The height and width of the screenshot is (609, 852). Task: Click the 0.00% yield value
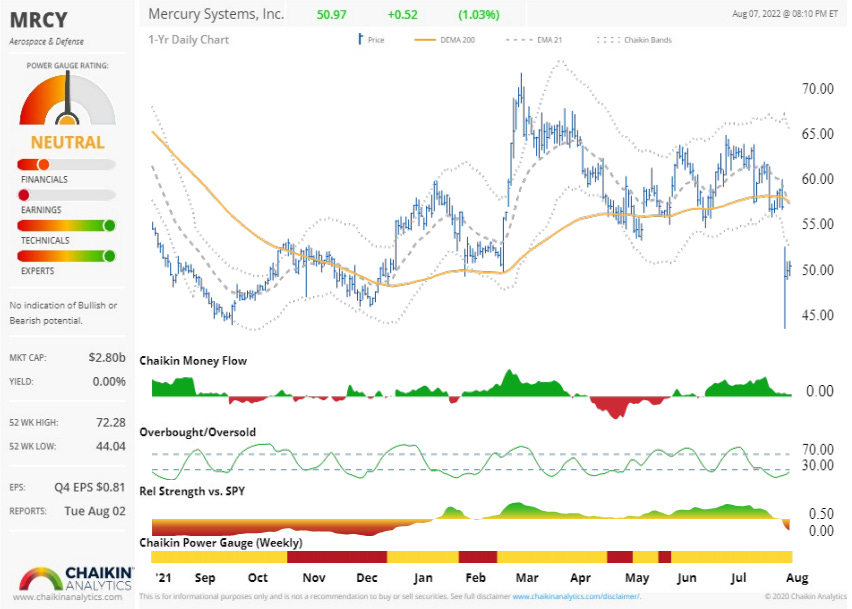coord(109,381)
